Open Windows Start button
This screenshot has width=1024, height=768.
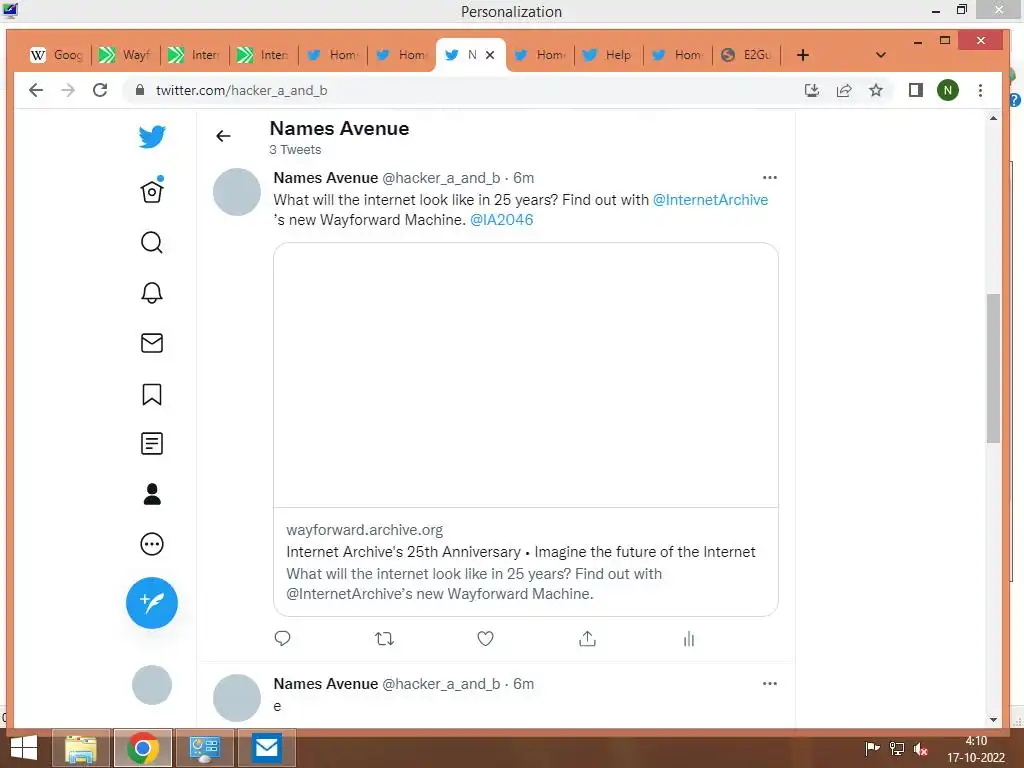click(24, 748)
